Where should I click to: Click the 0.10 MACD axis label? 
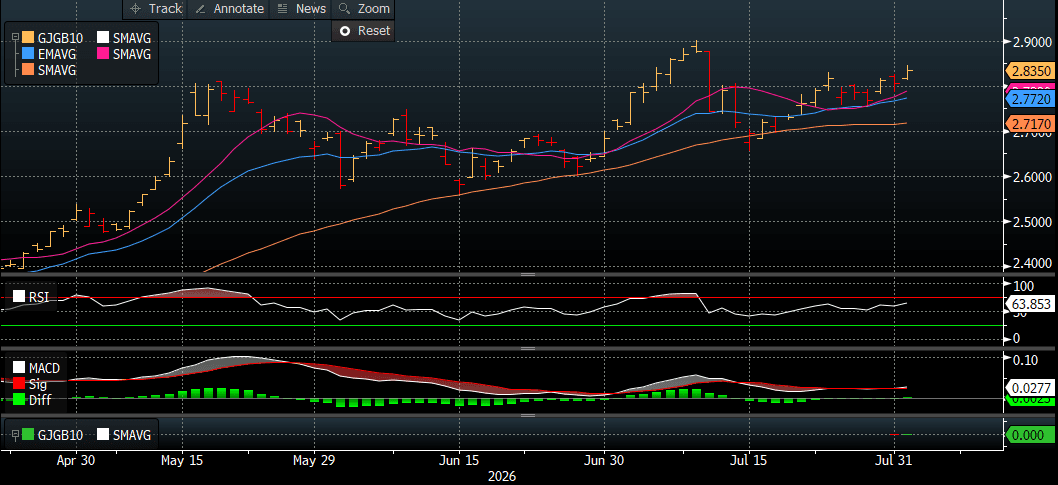[x=1026, y=360]
